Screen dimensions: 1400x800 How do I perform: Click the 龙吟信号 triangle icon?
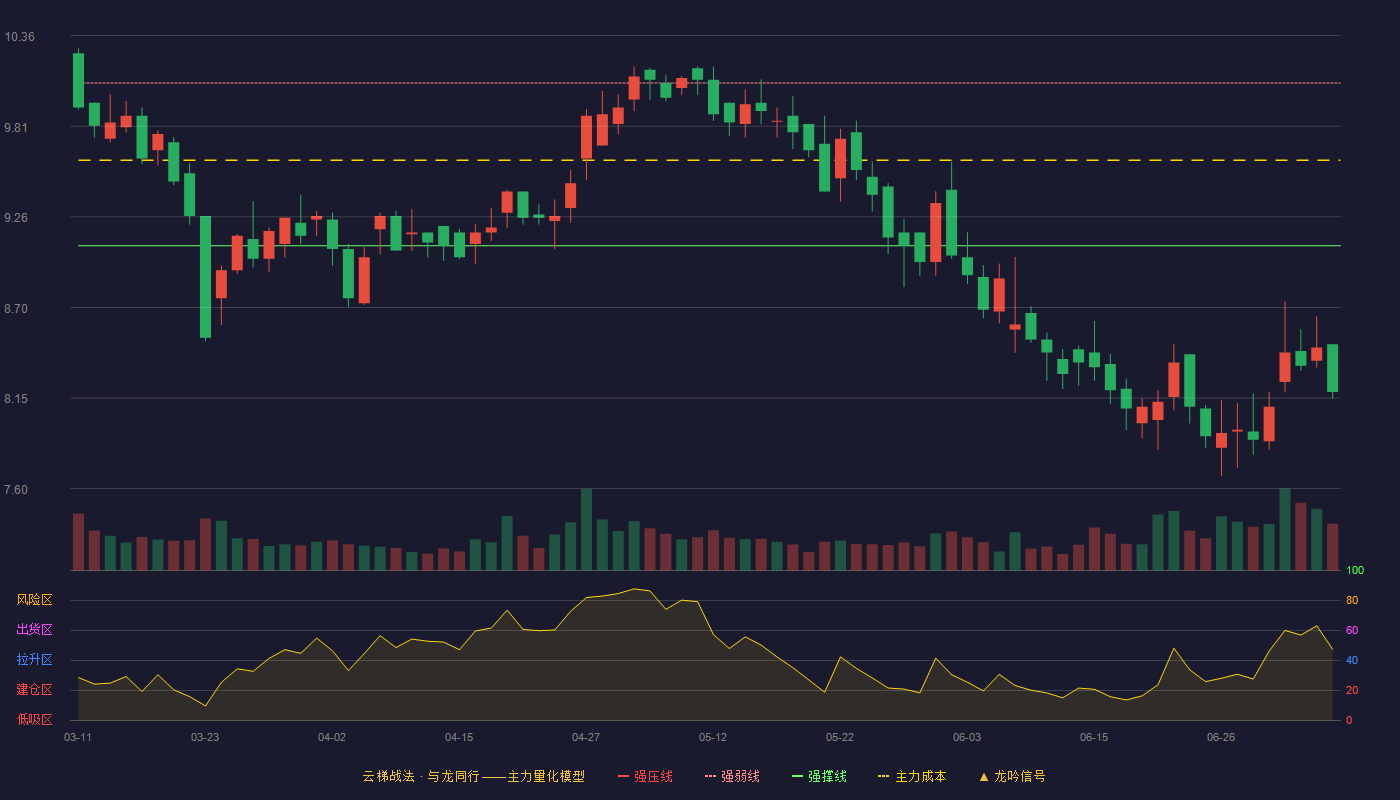point(984,776)
